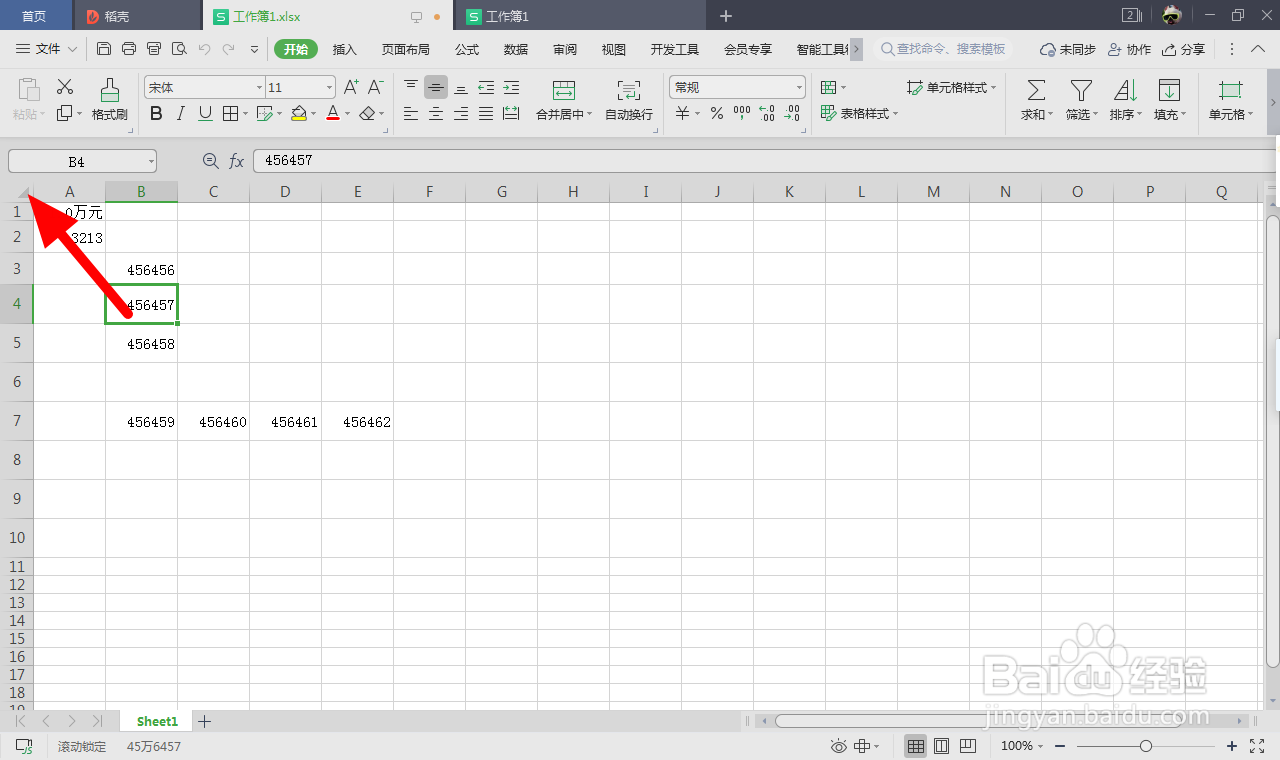Select the Format Painter (格式刷) tool
This screenshot has height=760, width=1280.
[110, 100]
